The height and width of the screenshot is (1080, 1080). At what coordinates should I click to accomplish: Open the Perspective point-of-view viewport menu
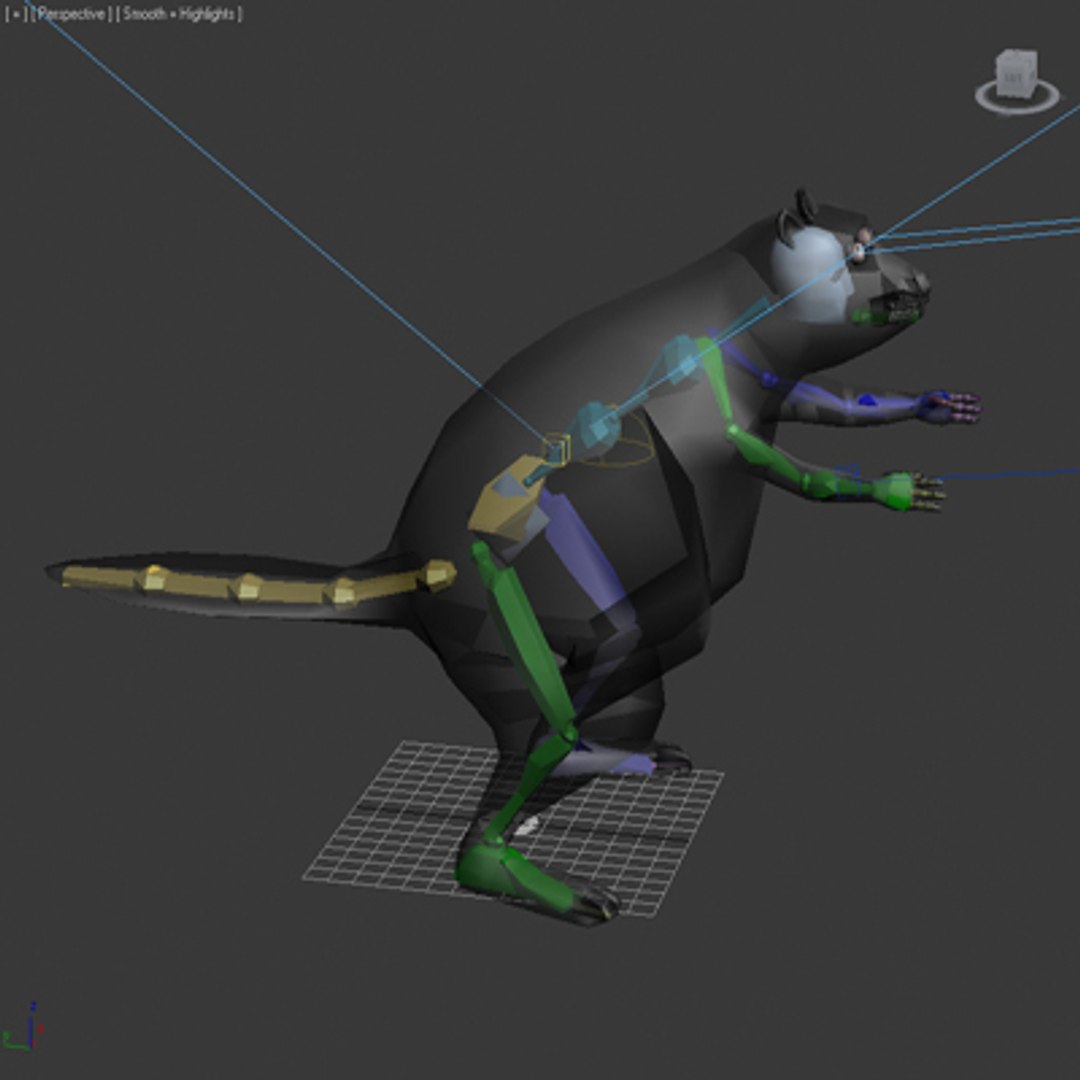coord(71,14)
